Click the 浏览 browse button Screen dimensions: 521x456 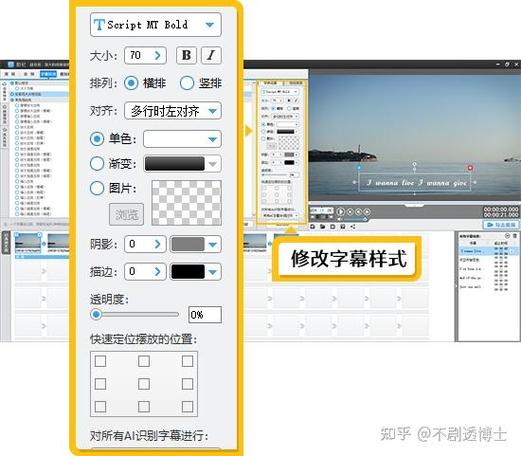pyautogui.click(x=126, y=214)
